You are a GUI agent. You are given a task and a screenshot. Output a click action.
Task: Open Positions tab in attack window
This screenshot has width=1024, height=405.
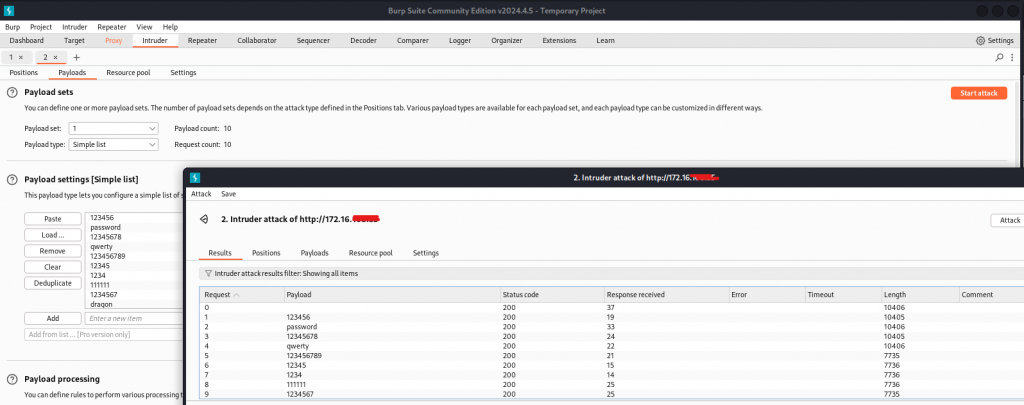[x=266, y=253]
